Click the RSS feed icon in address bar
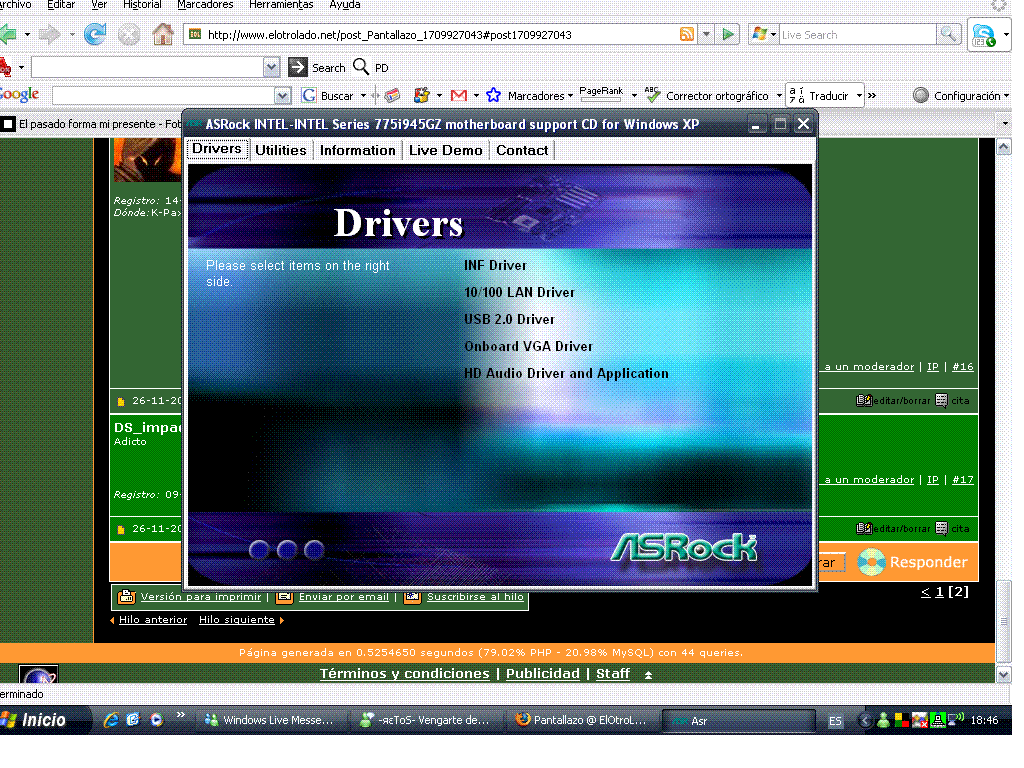Image resolution: width=1024 pixels, height=768 pixels. [687, 34]
